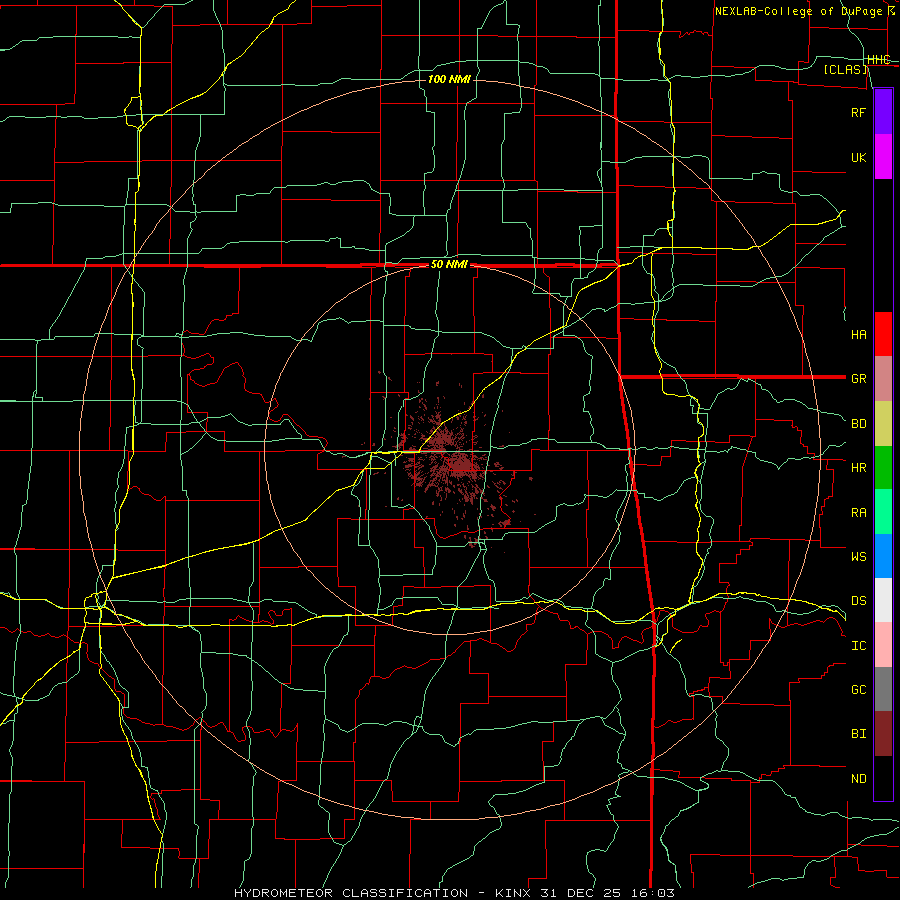The height and width of the screenshot is (900, 900).
Task: Click the GR legend label
Action: coord(858,379)
